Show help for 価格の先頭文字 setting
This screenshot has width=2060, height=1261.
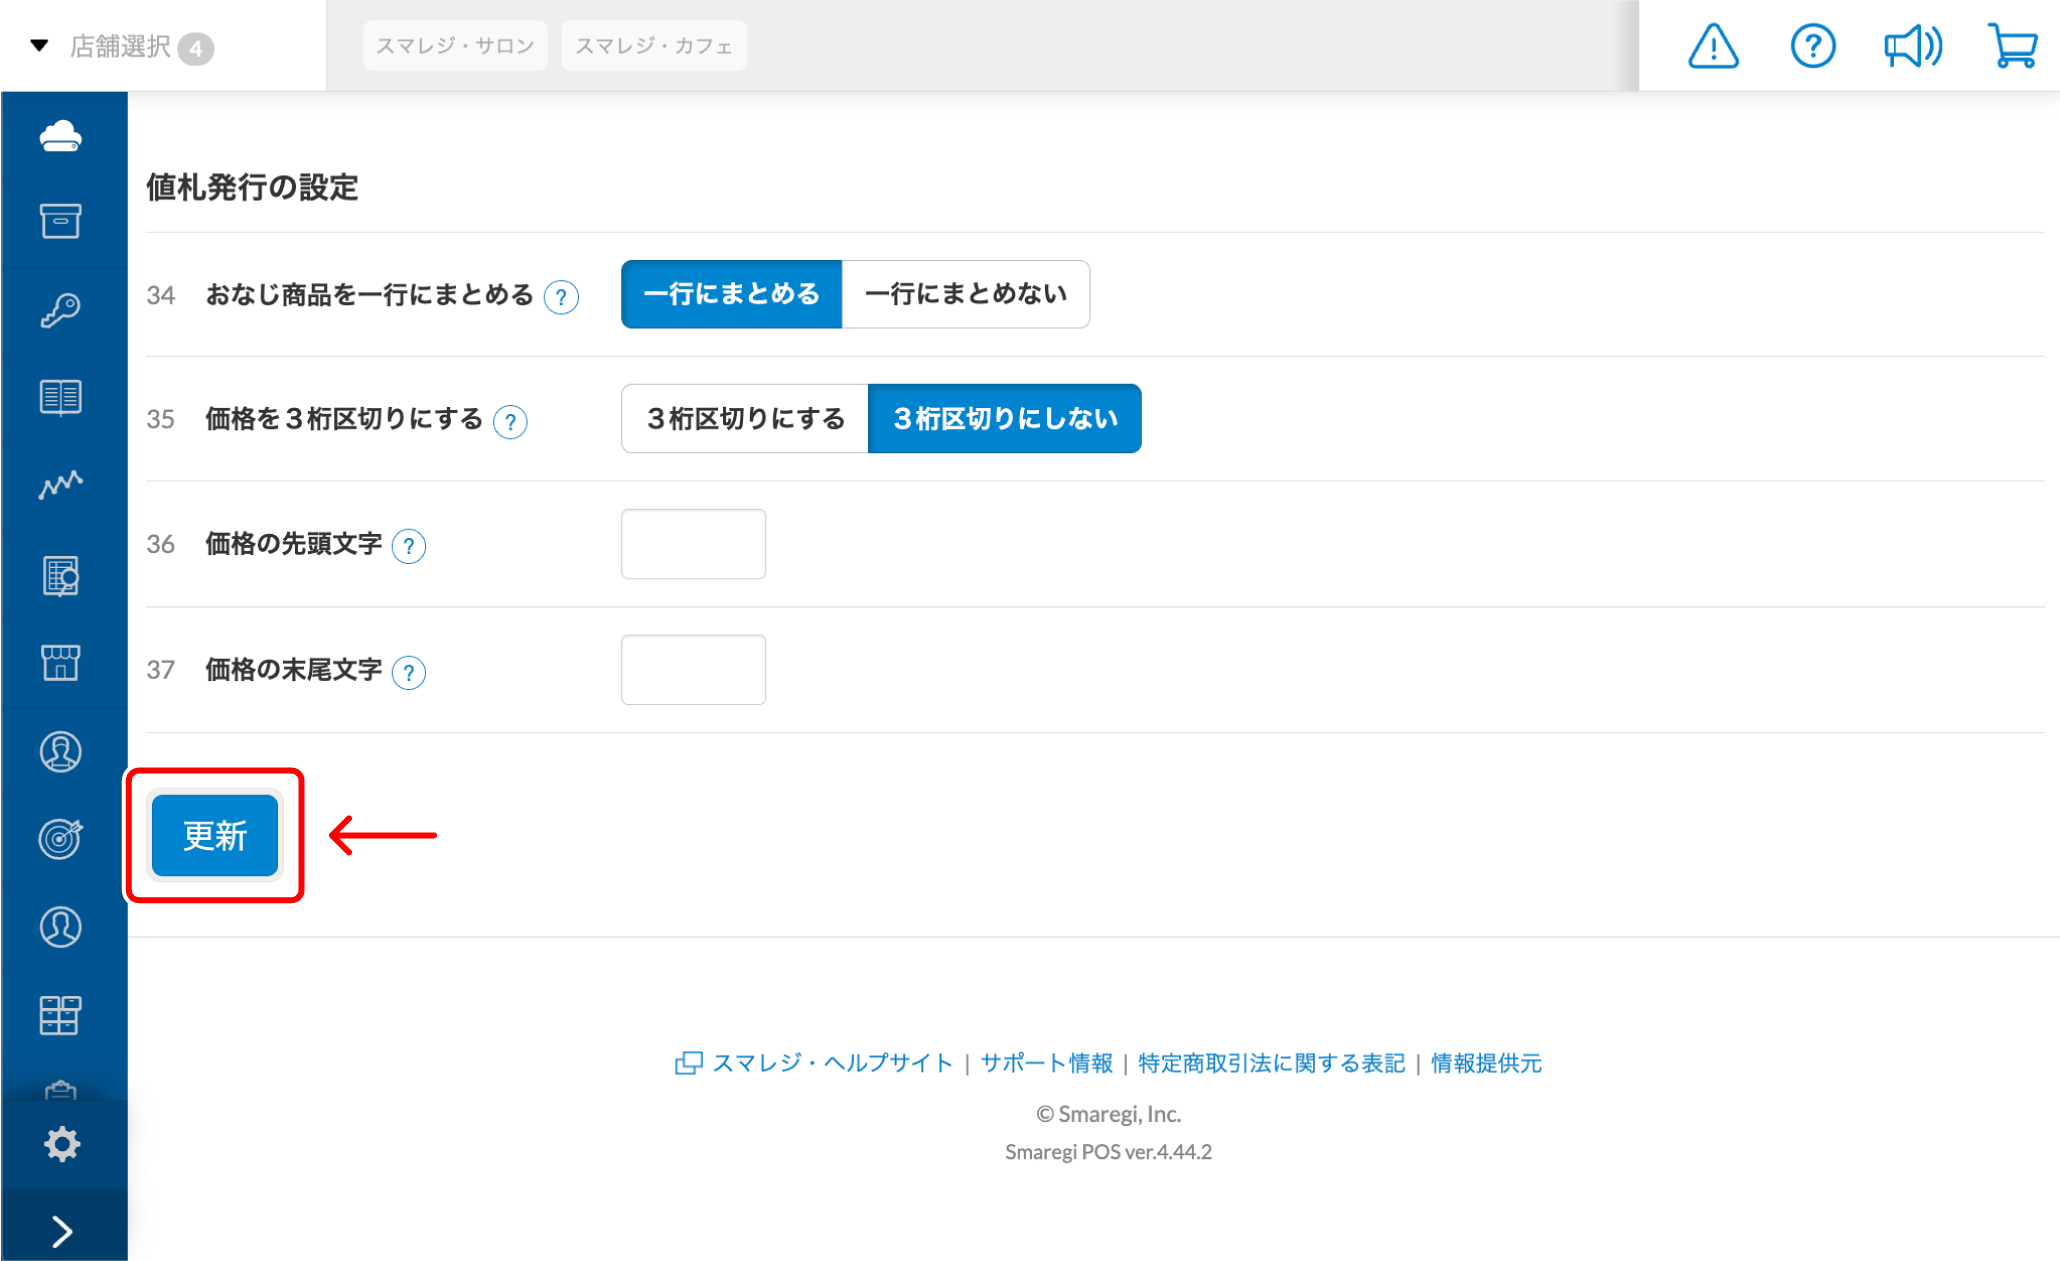coord(409,546)
